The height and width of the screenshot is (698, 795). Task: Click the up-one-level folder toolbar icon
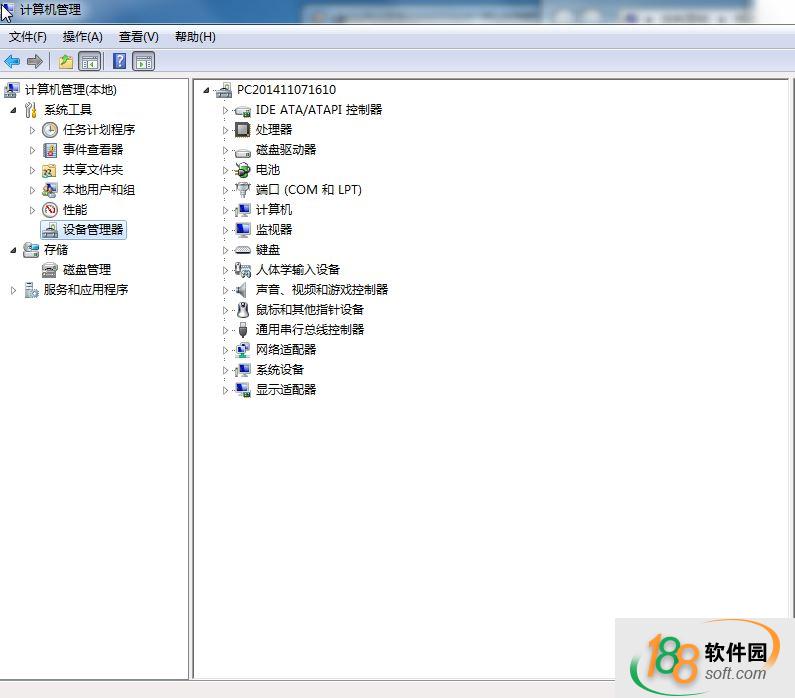pyautogui.click(x=66, y=61)
